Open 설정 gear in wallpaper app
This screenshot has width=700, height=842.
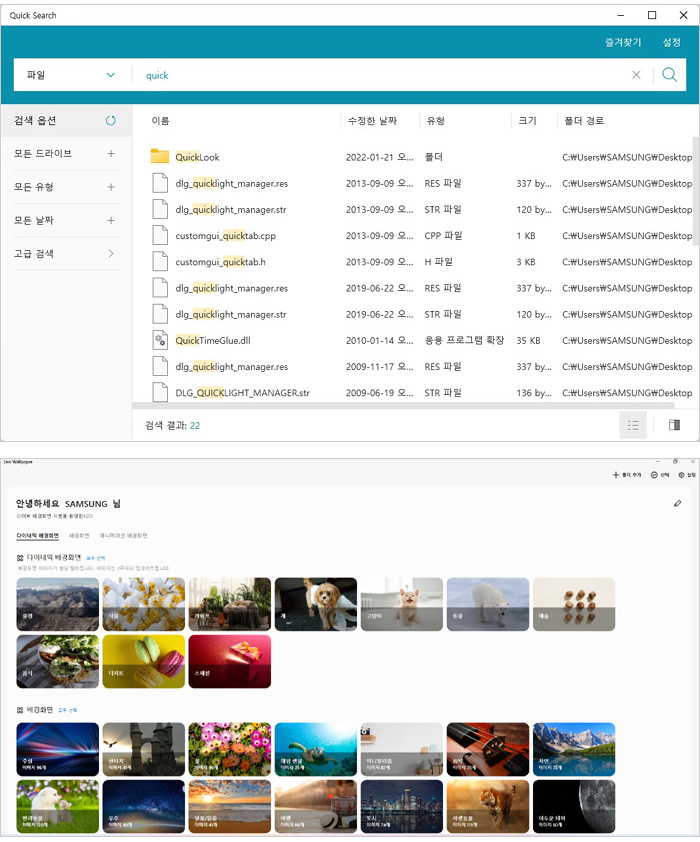click(x=682, y=475)
